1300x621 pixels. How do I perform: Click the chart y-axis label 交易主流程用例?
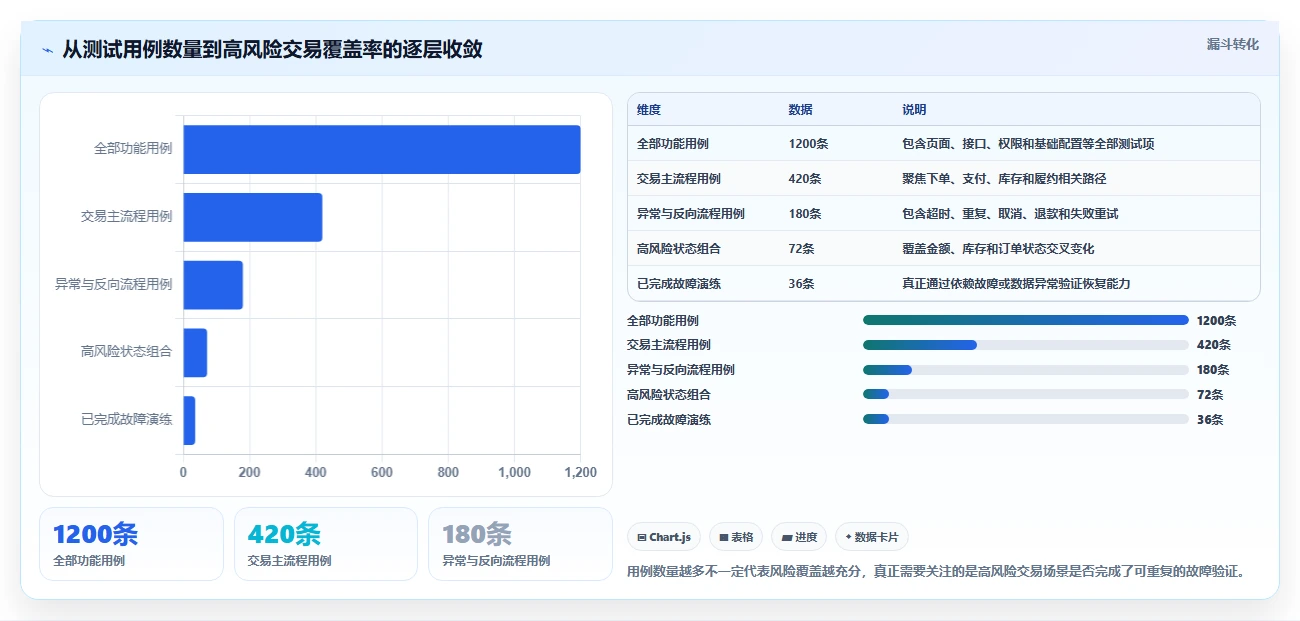pyautogui.click(x=126, y=216)
